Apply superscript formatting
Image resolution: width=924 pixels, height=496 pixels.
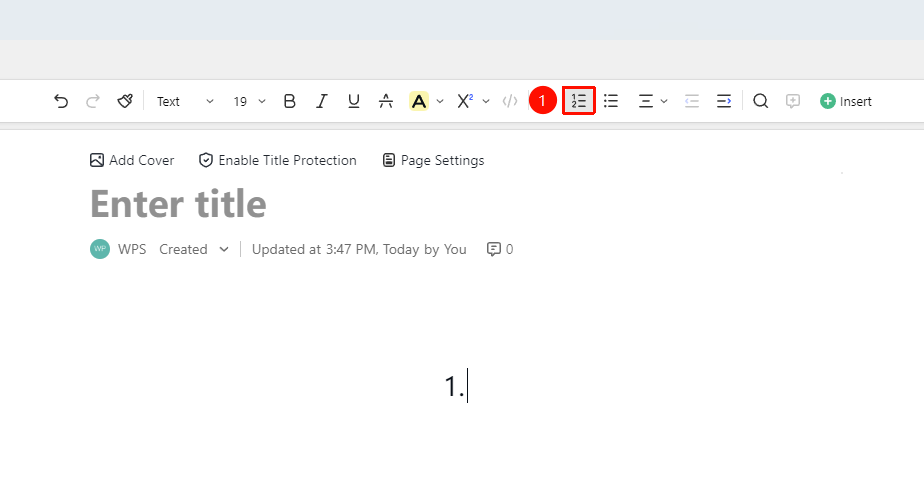pyautogui.click(x=465, y=101)
